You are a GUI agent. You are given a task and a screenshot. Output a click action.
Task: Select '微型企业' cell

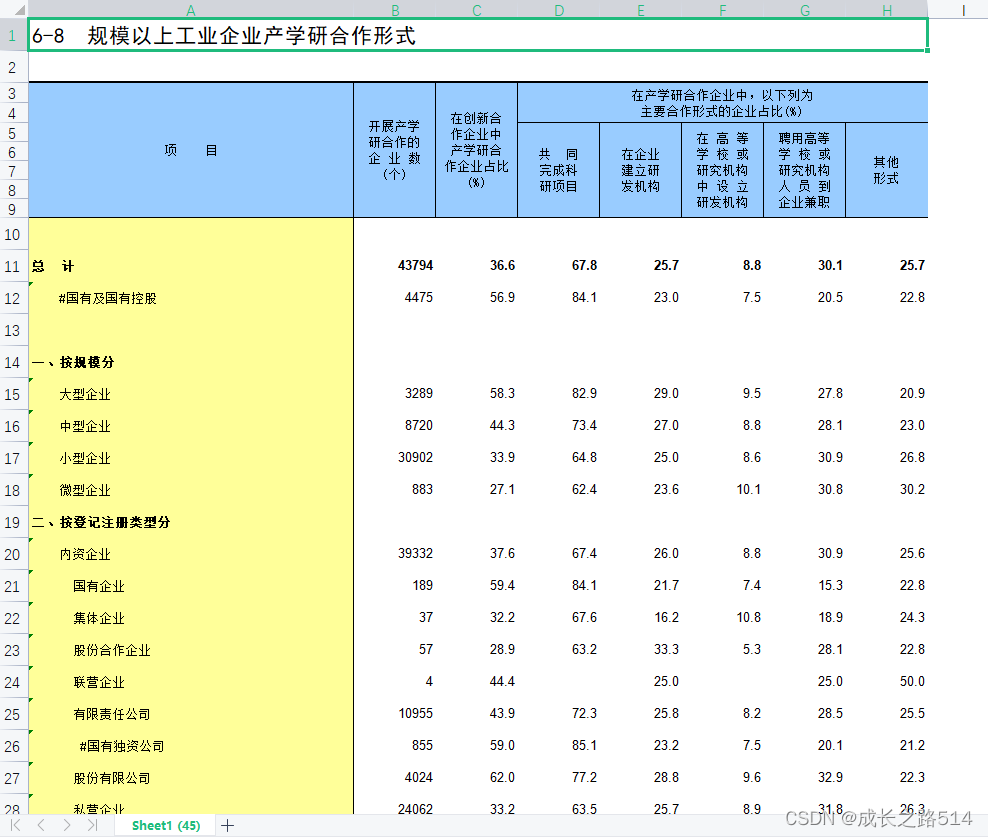pos(191,490)
